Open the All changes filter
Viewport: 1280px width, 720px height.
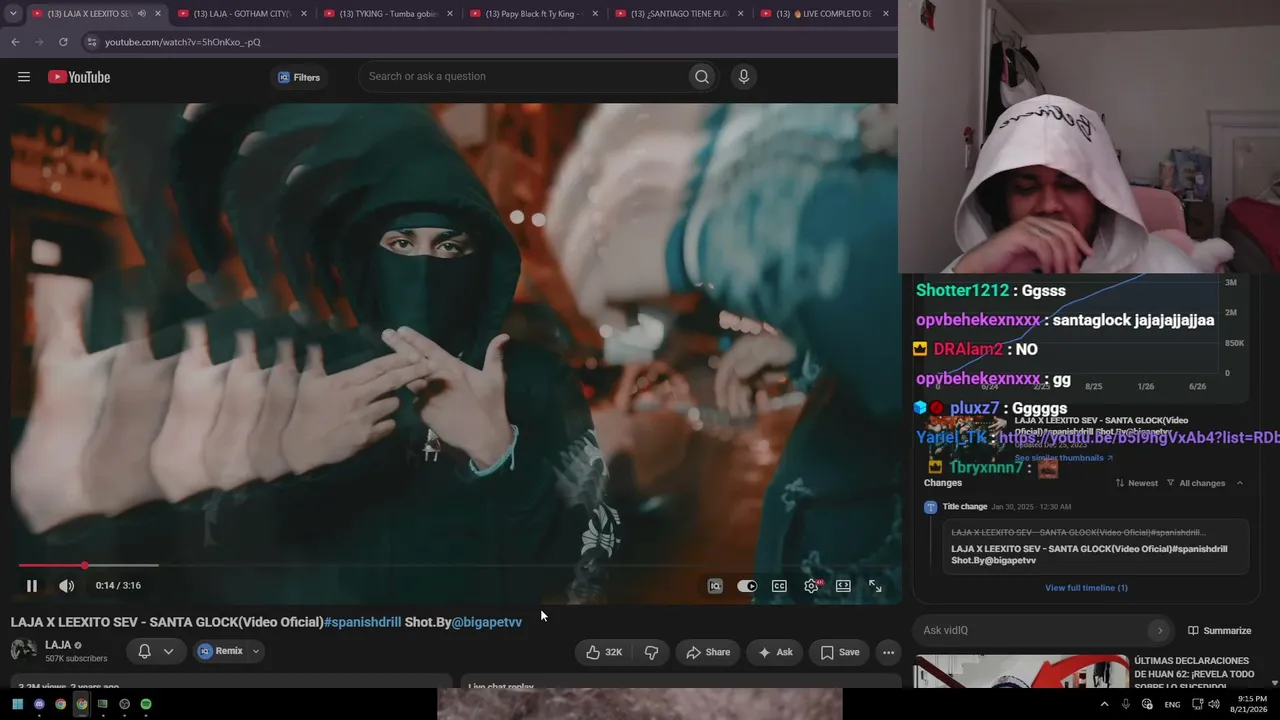1195,483
